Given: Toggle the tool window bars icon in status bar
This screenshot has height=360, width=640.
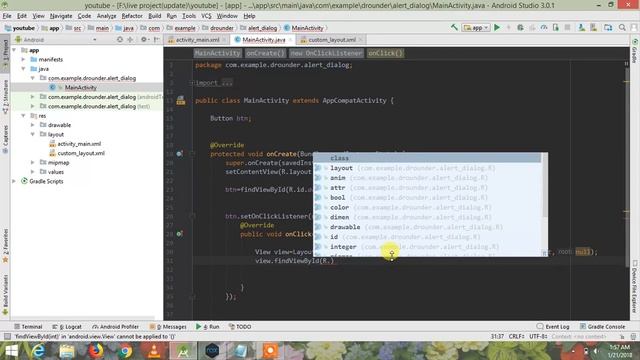Looking at the screenshot, I should pos(7,336).
